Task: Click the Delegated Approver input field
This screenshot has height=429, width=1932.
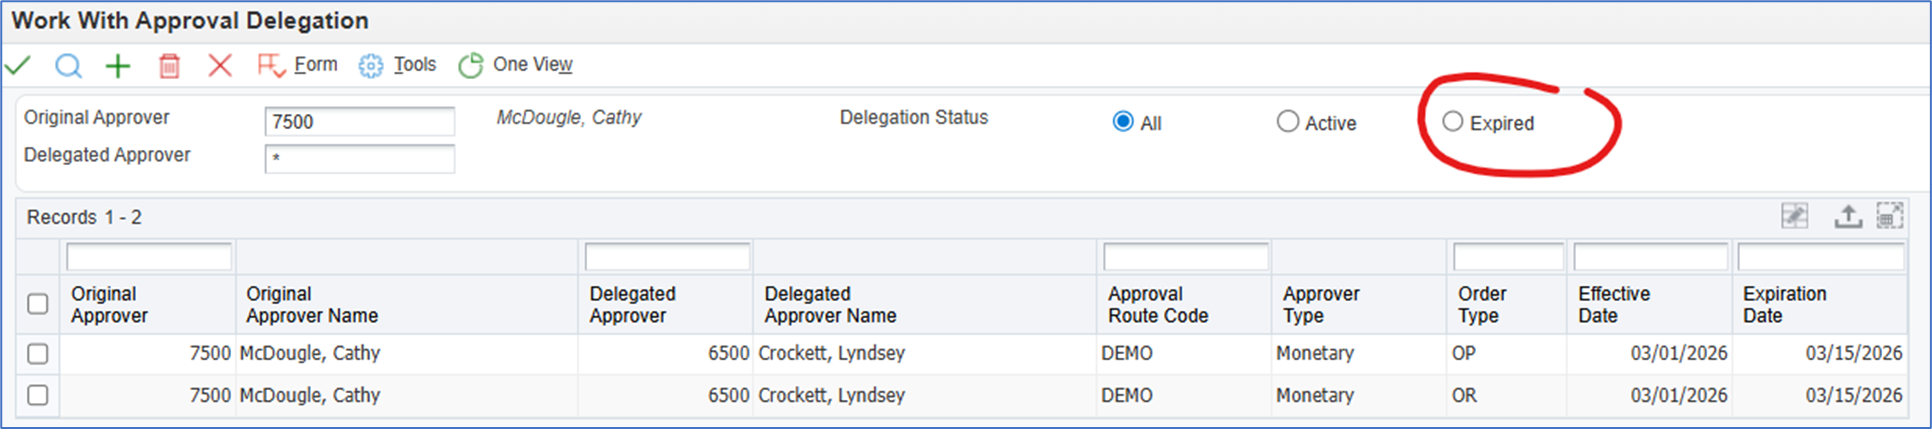Action: point(359,159)
